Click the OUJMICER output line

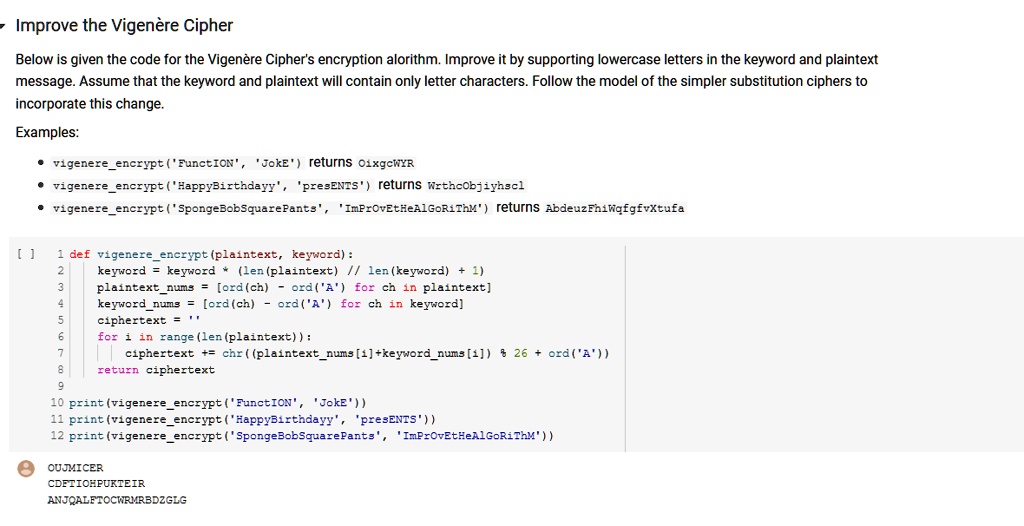click(x=75, y=468)
